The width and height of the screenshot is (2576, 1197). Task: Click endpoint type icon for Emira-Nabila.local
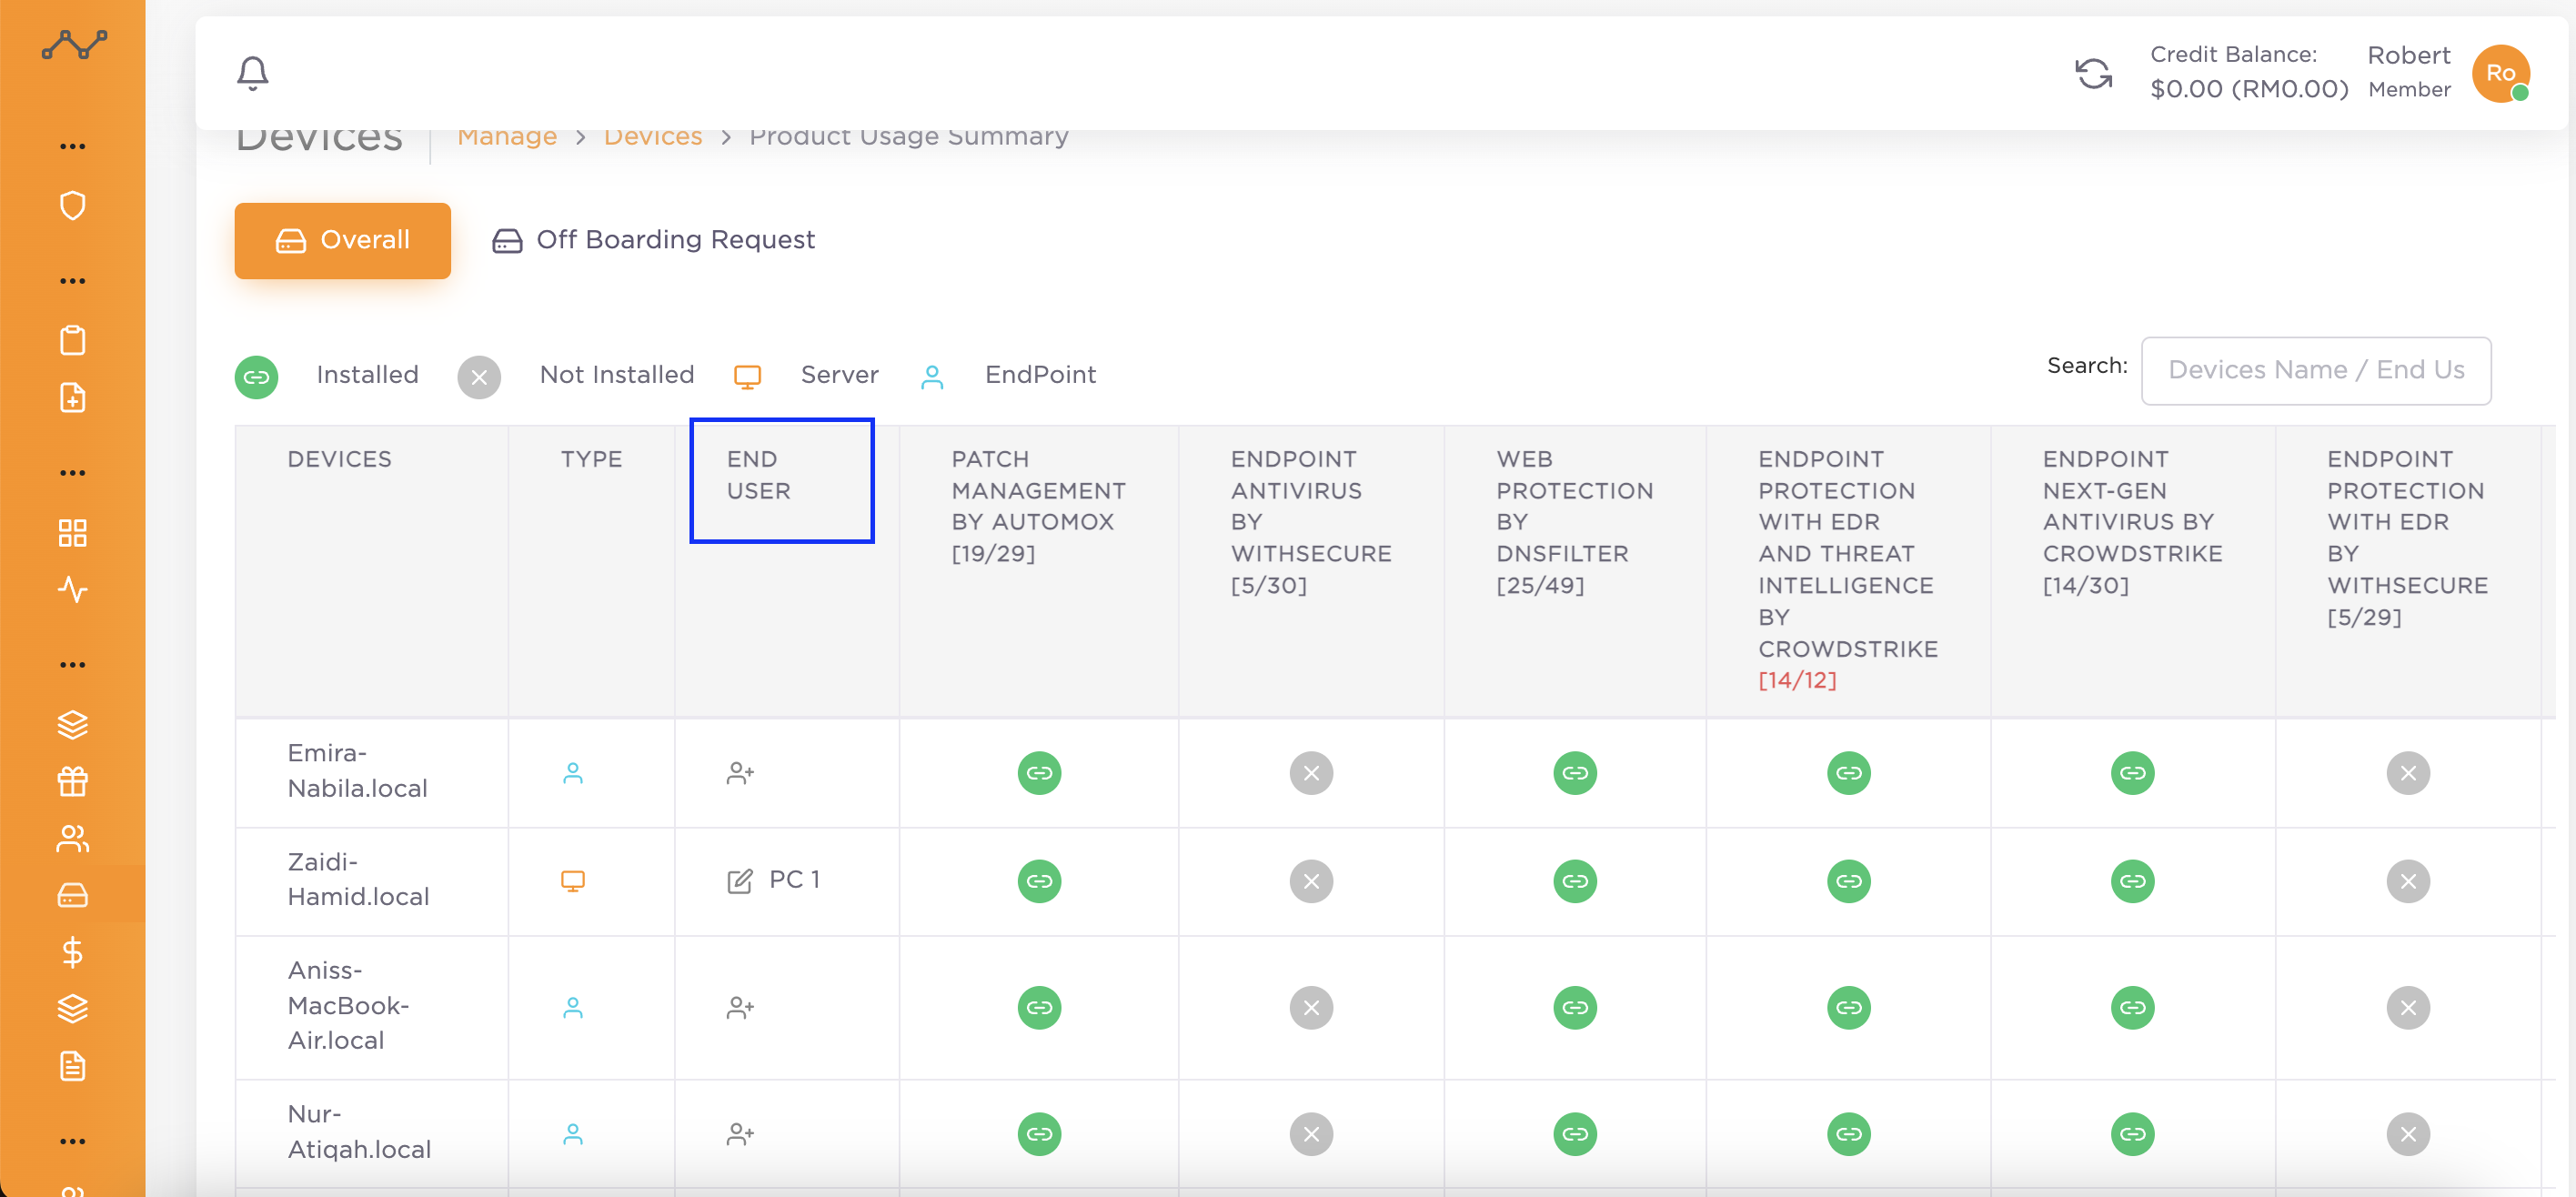coord(572,773)
